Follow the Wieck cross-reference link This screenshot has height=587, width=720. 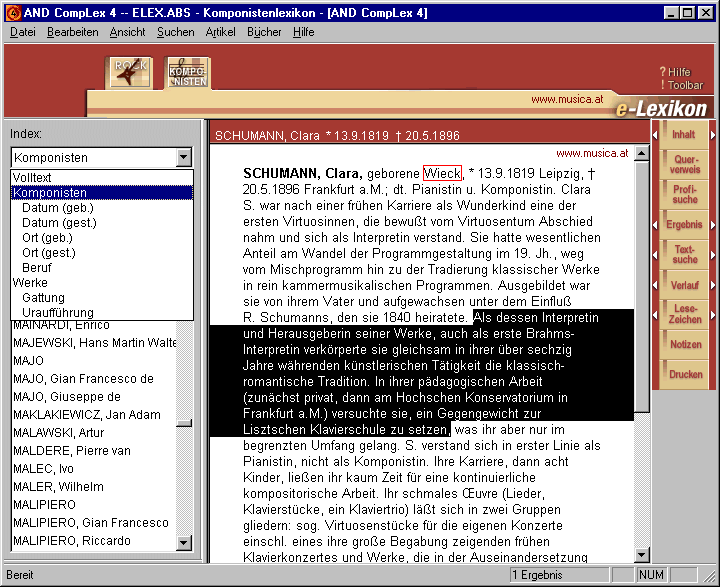(442, 173)
